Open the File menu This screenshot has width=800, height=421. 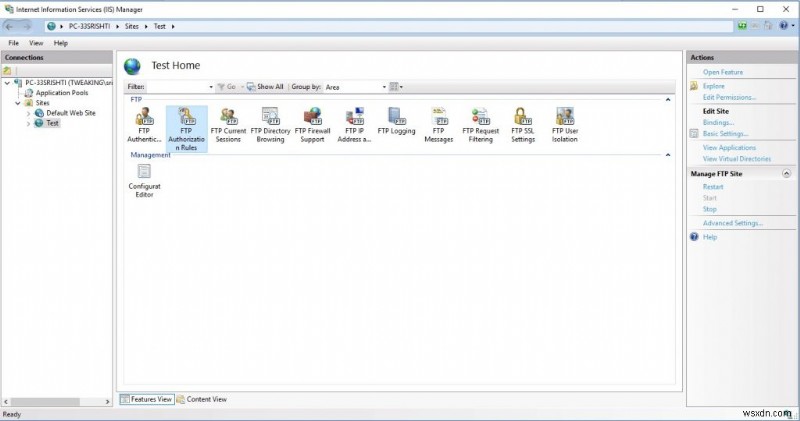point(13,43)
